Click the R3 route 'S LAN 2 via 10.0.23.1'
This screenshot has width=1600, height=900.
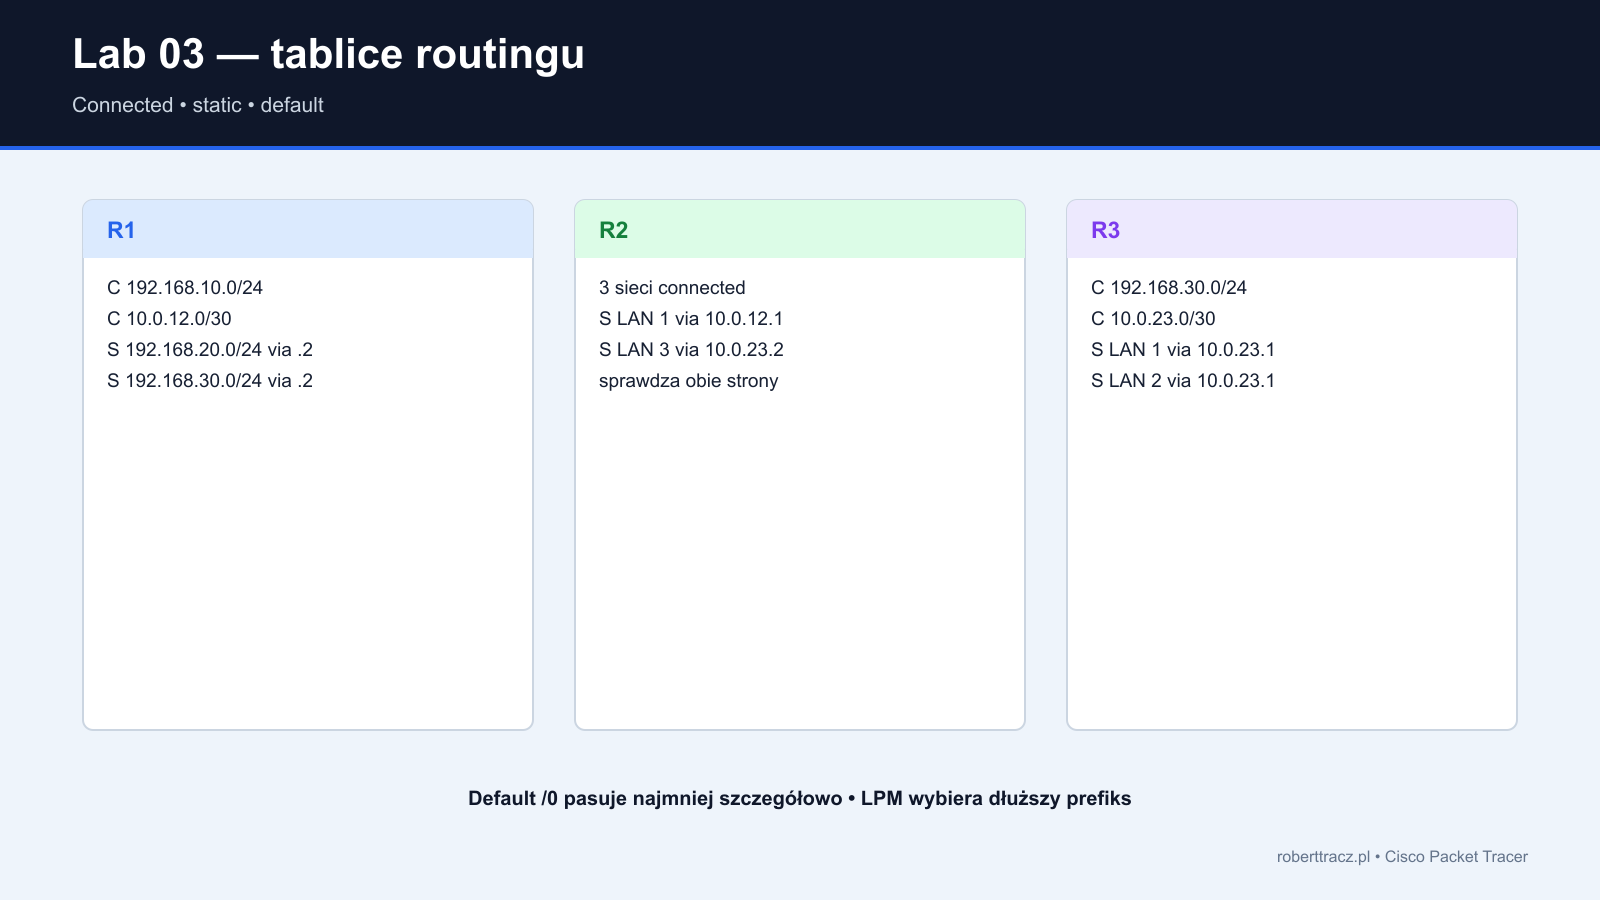[x=1183, y=381]
